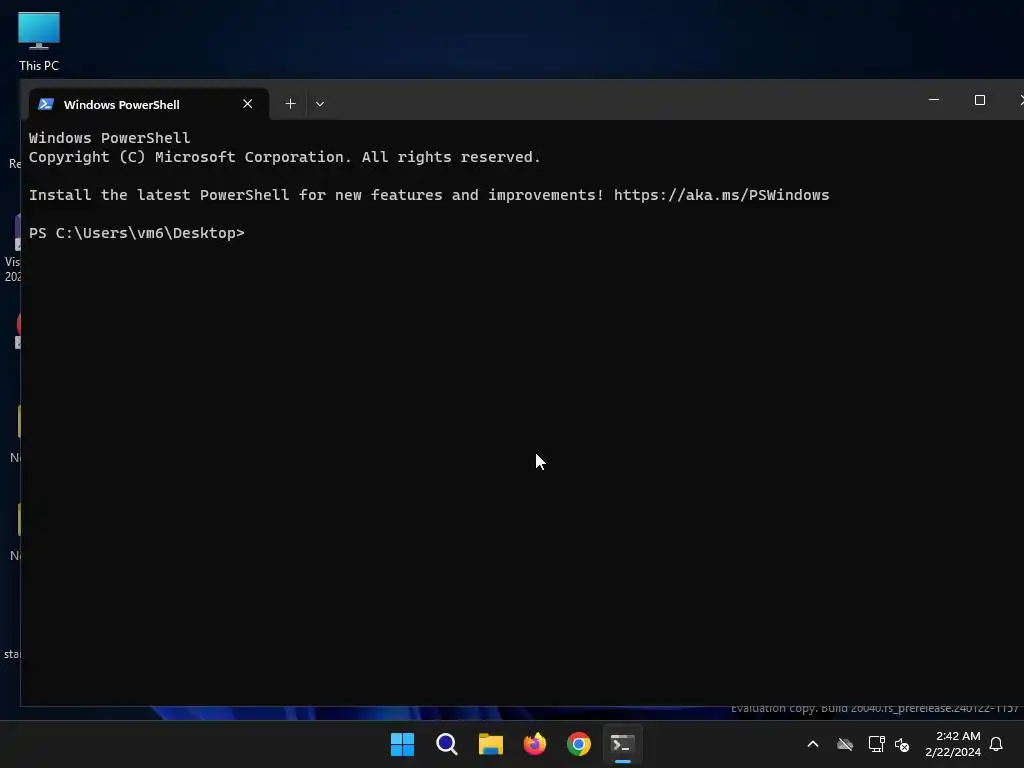Open the notifications bell
The height and width of the screenshot is (768, 1024).
[997, 744]
